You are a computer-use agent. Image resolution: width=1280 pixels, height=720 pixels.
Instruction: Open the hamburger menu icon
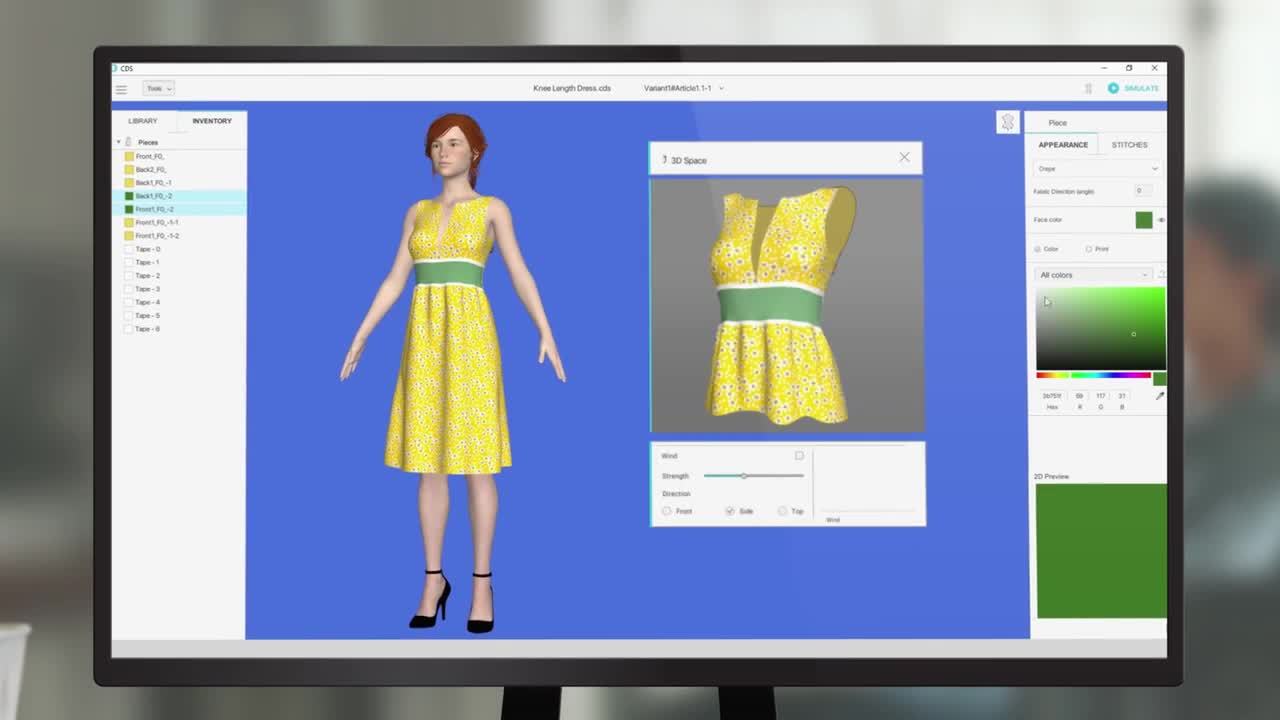pos(121,89)
